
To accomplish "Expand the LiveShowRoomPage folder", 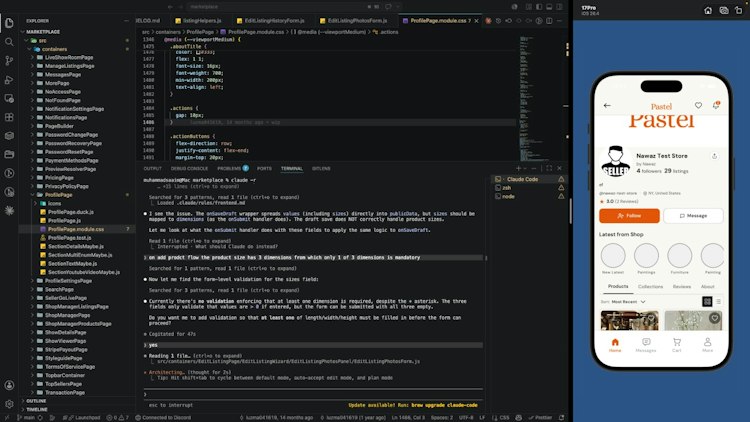I will [x=68, y=57].
